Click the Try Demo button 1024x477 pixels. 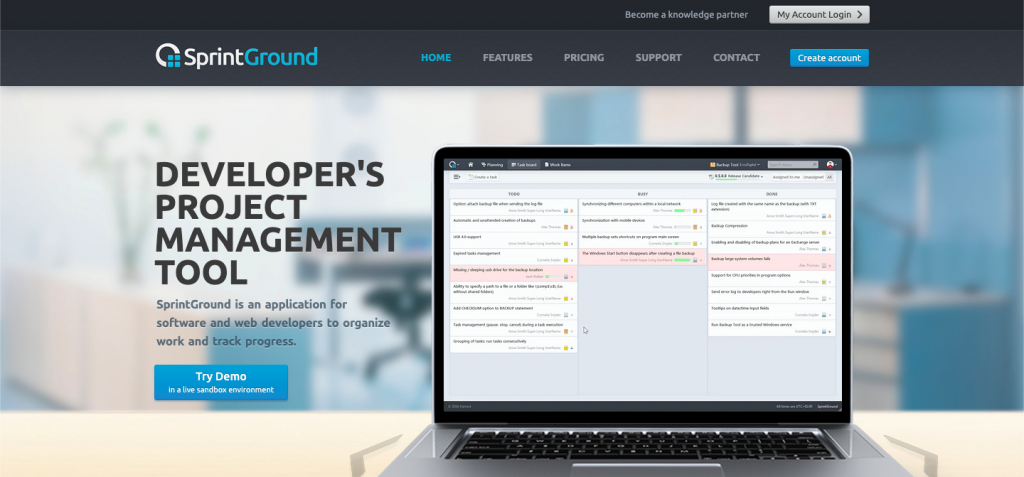point(221,382)
